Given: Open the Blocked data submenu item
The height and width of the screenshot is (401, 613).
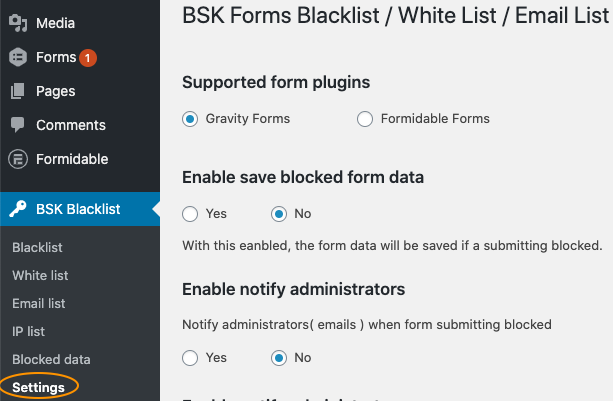Looking at the screenshot, I should [x=51, y=359].
